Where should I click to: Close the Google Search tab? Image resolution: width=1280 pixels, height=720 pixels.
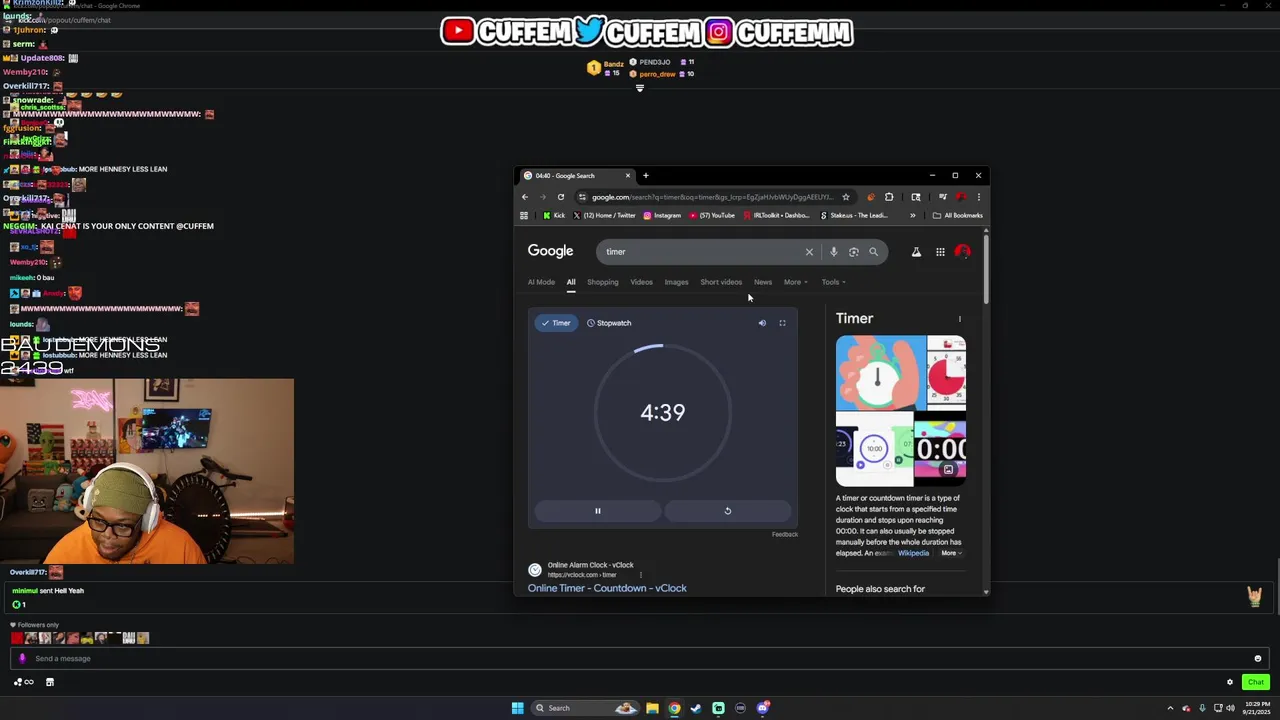(628, 176)
